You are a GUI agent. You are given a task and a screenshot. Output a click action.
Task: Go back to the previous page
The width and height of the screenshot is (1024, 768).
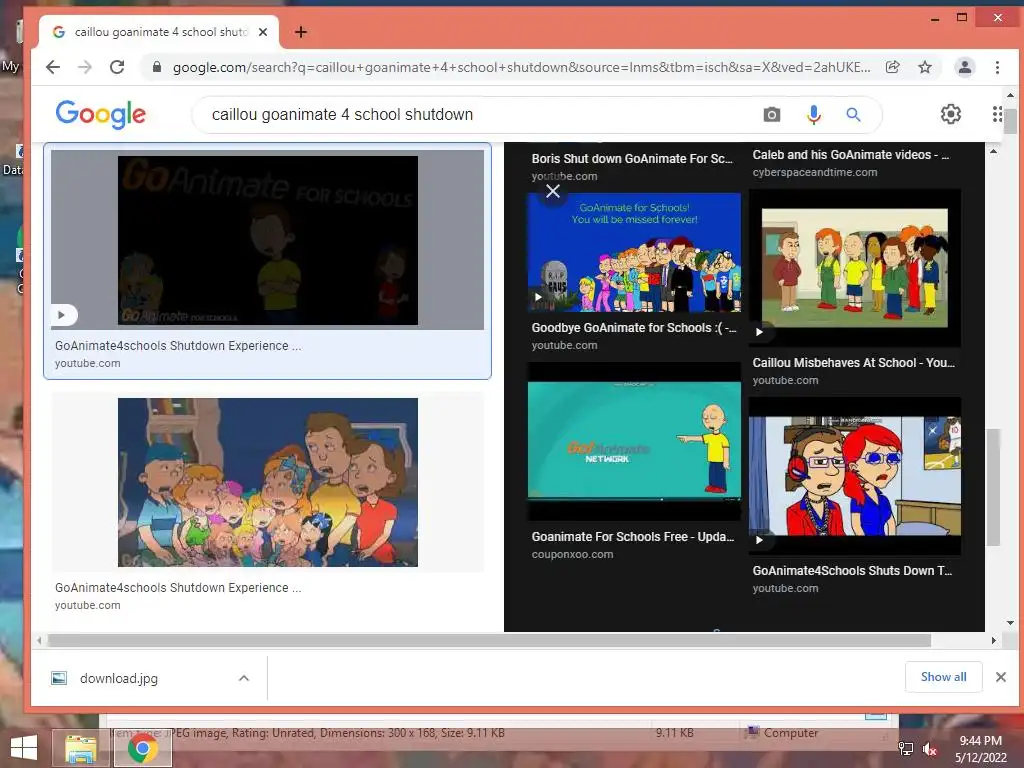53,67
